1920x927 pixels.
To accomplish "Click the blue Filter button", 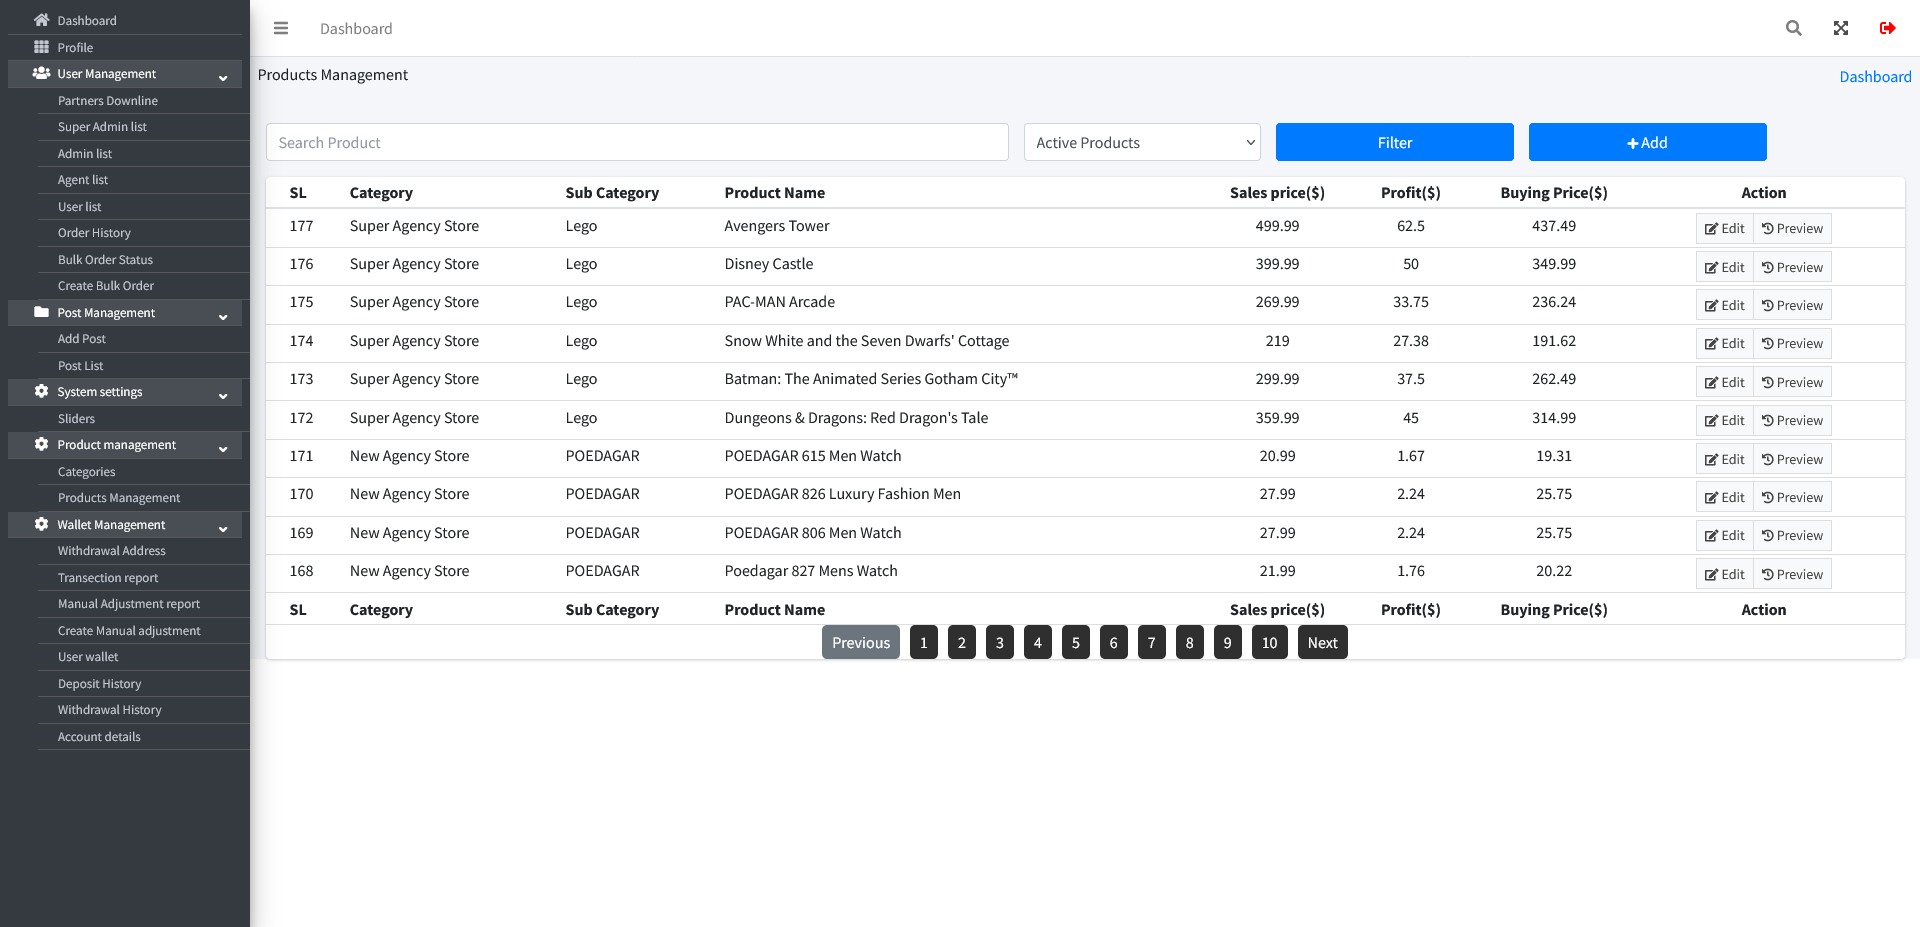I will tap(1394, 142).
